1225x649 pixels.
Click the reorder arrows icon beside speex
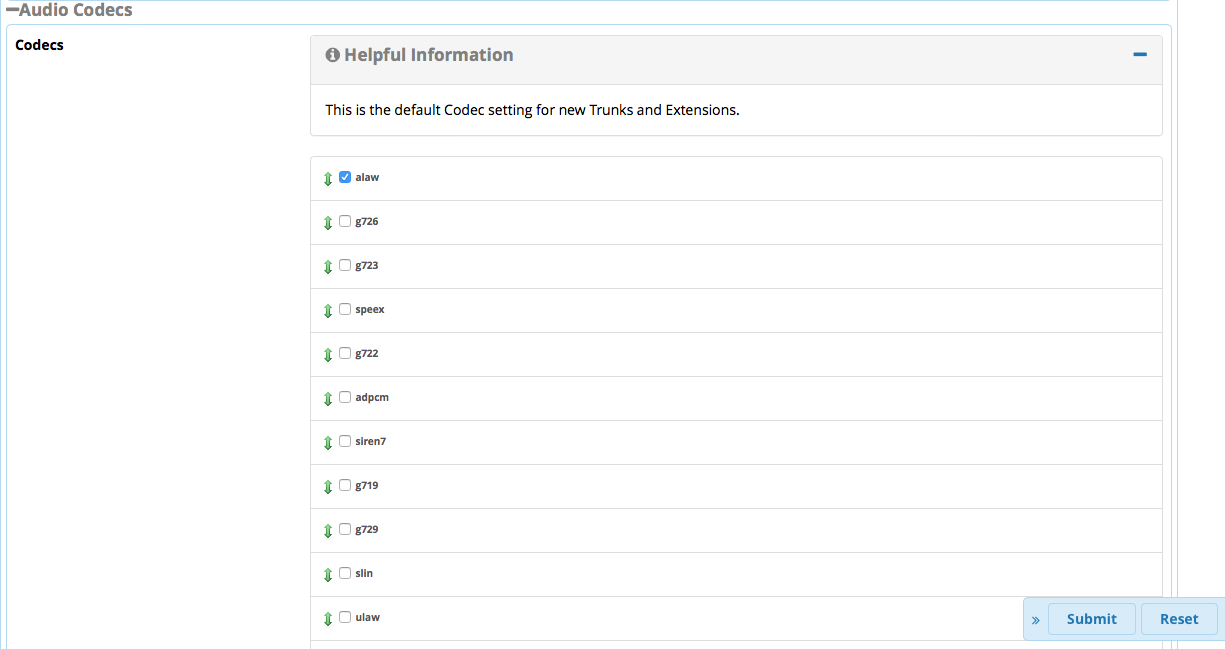click(328, 311)
